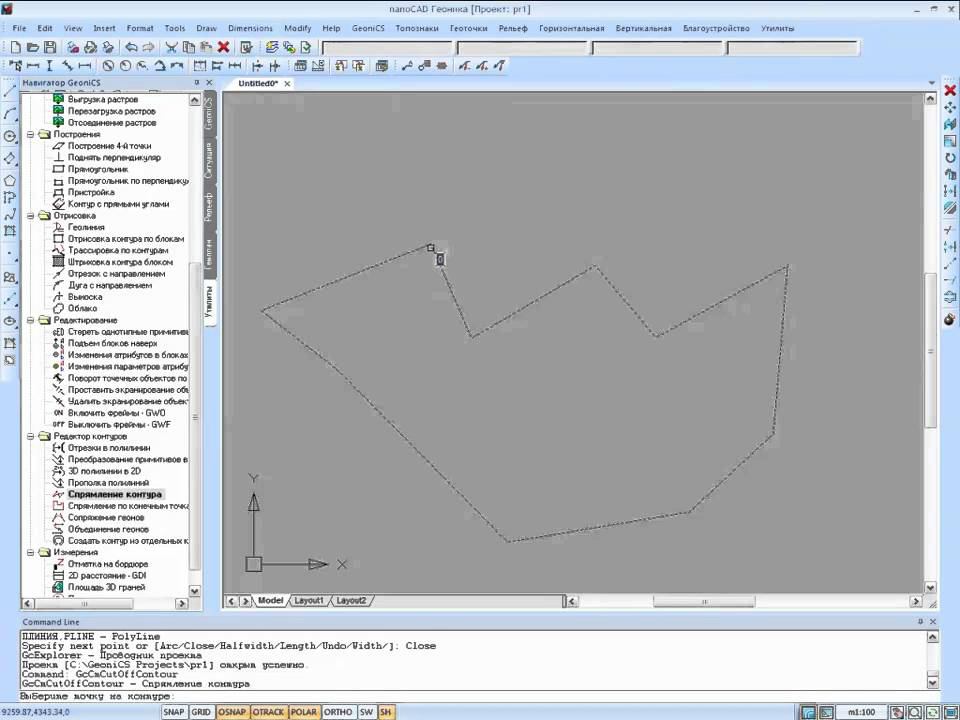Select the Vertical dimension tool icon

(x=50, y=66)
